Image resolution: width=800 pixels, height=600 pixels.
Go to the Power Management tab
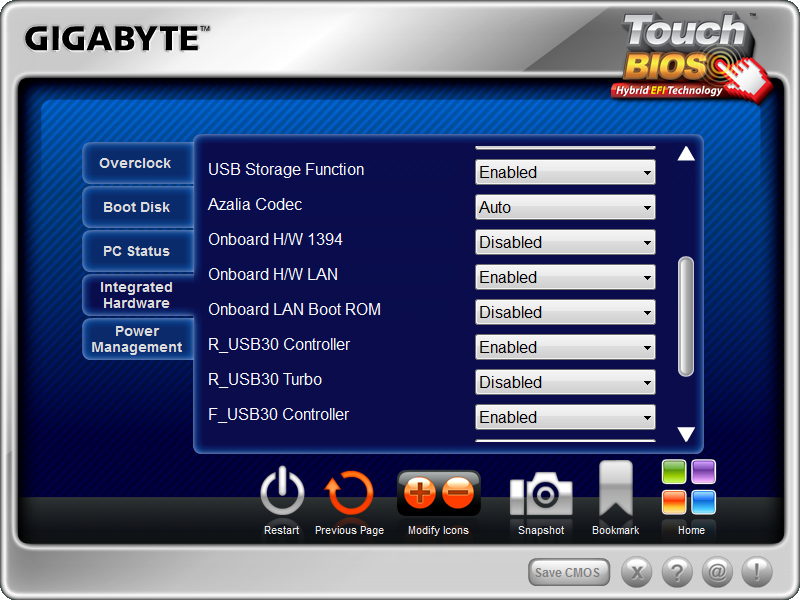point(138,339)
